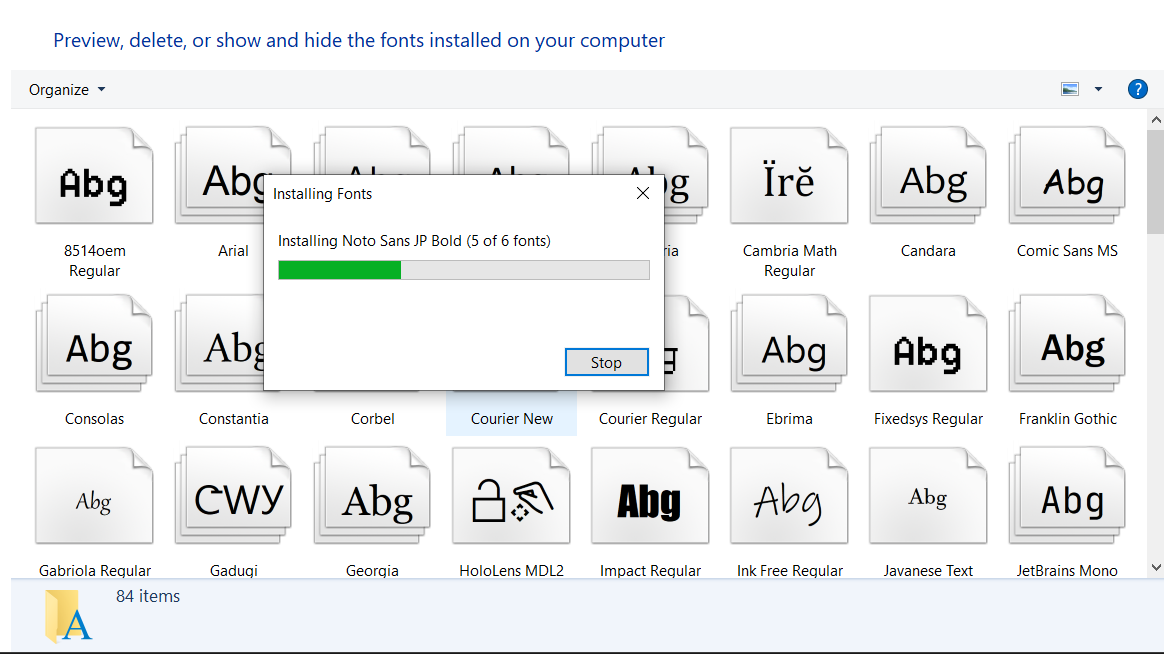The width and height of the screenshot is (1164, 654).
Task: Select the Corbel label
Action: (x=373, y=419)
